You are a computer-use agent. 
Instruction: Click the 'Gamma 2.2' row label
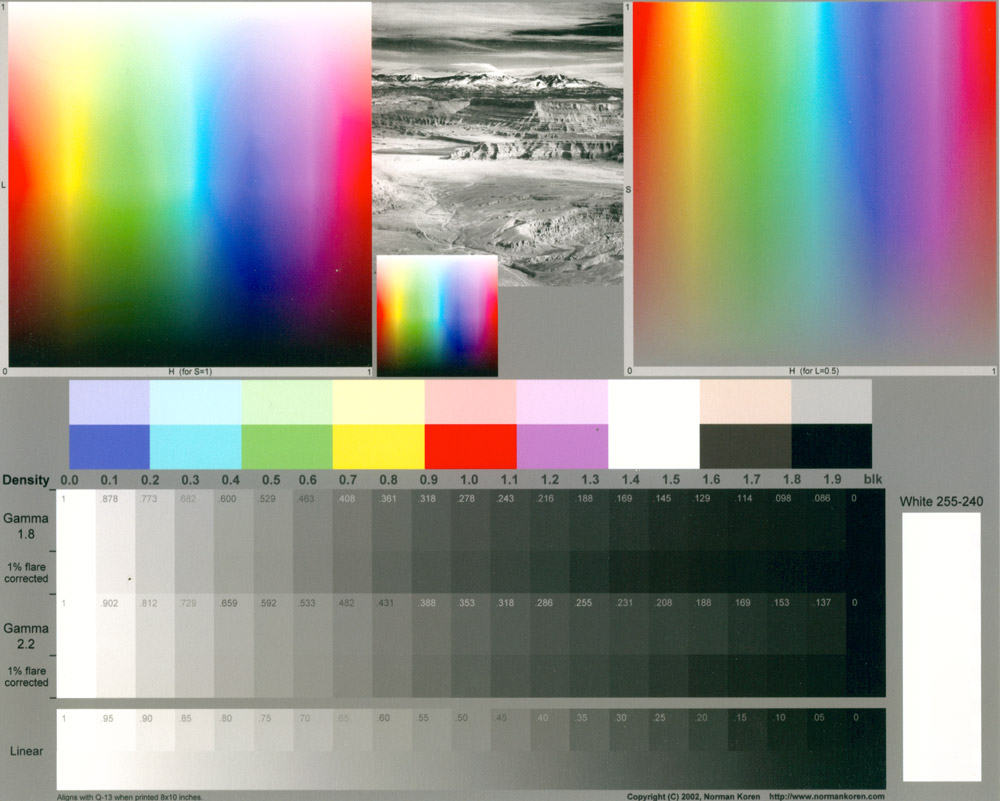click(x=26, y=636)
